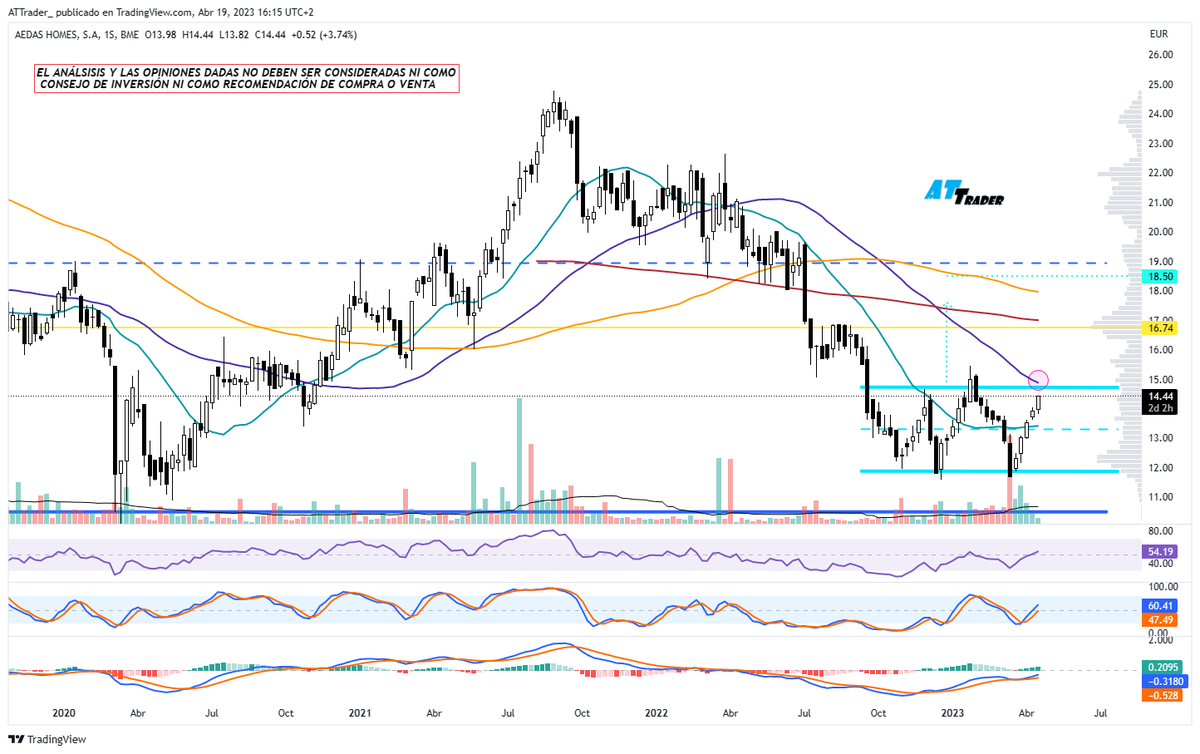Click the lower cyan support line near 12.00
The height and width of the screenshot is (754, 1200).
pos(989,471)
